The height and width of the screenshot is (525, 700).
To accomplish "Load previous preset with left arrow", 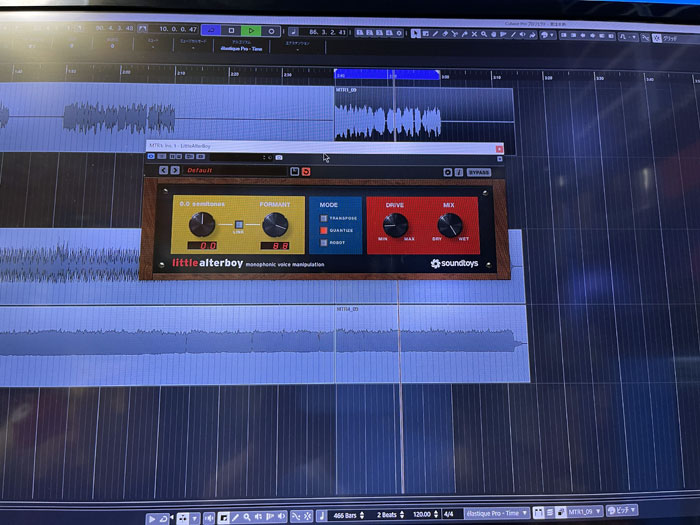I will coord(163,170).
